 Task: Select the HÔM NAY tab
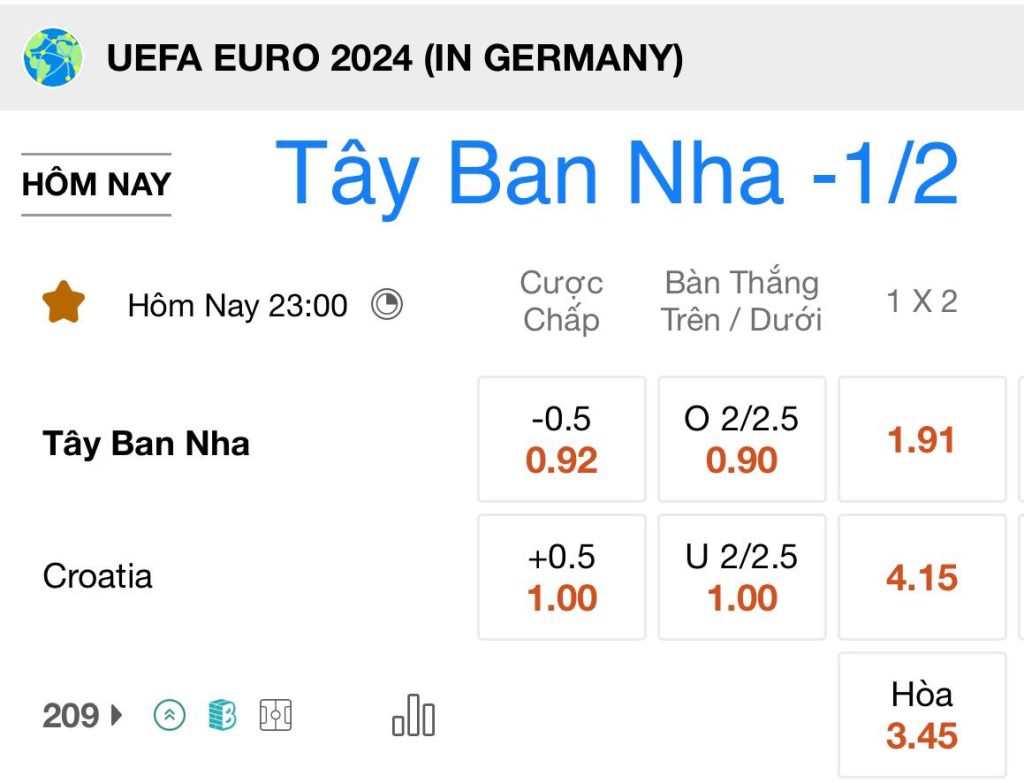tap(96, 184)
